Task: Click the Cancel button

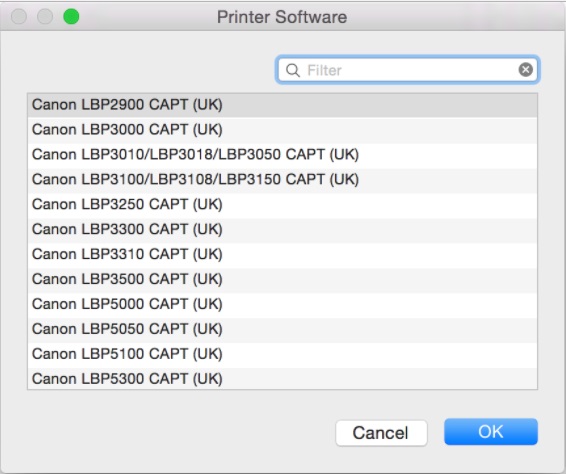Action: pos(381,433)
